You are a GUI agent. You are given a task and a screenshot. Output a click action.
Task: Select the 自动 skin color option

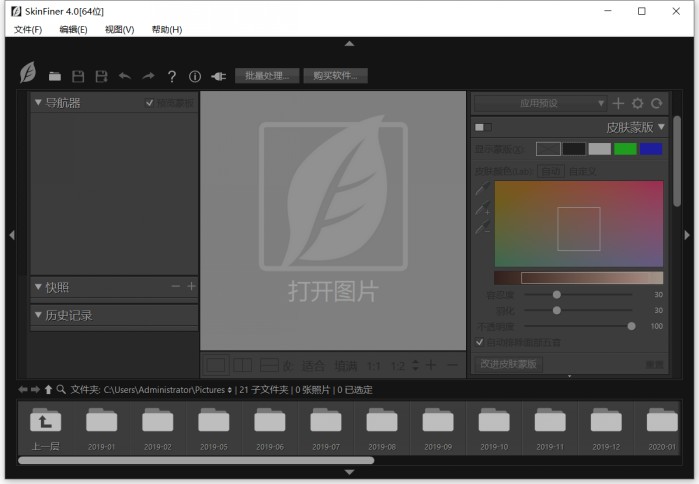point(551,171)
